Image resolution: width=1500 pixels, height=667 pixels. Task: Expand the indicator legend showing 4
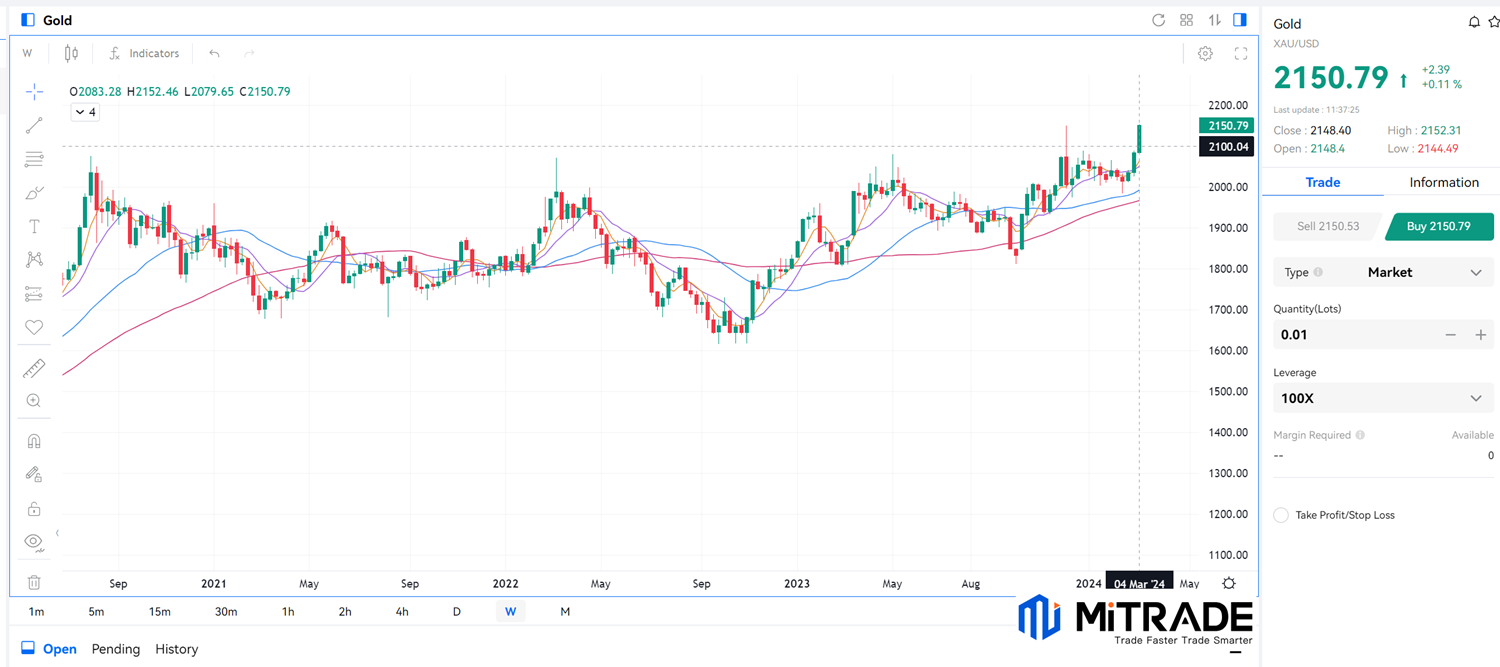(x=85, y=113)
